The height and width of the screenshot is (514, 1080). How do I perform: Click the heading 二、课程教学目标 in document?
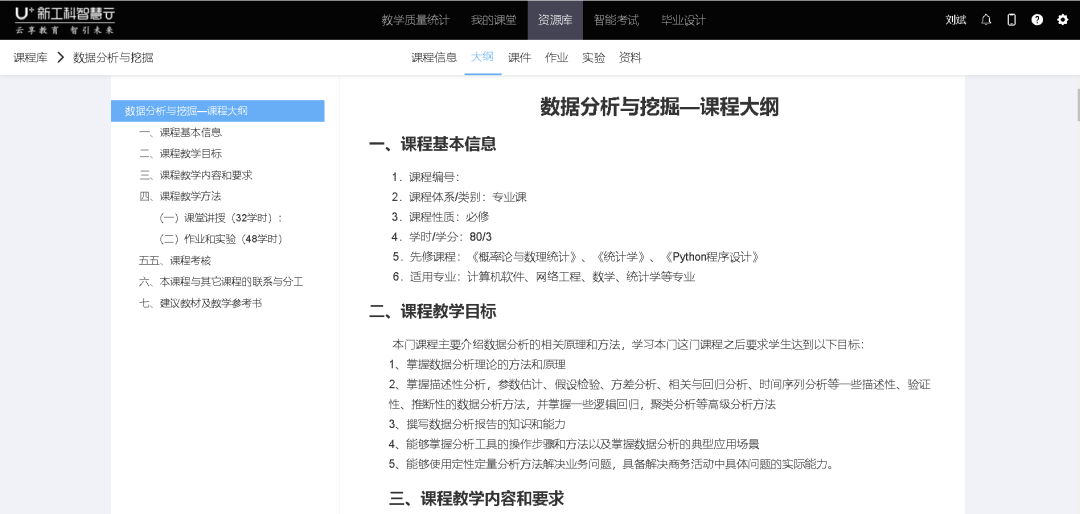(433, 311)
